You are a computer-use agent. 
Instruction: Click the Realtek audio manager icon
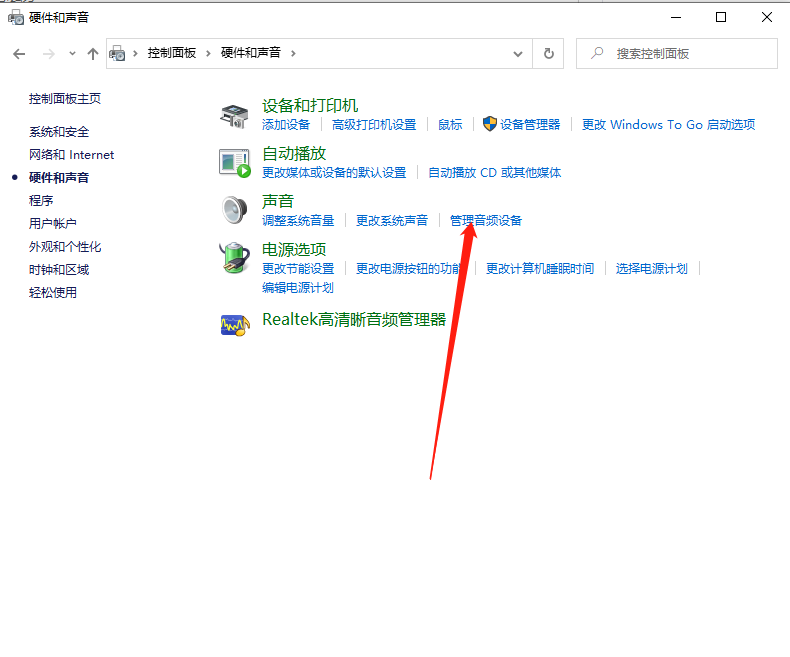click(x=234, y=324)
